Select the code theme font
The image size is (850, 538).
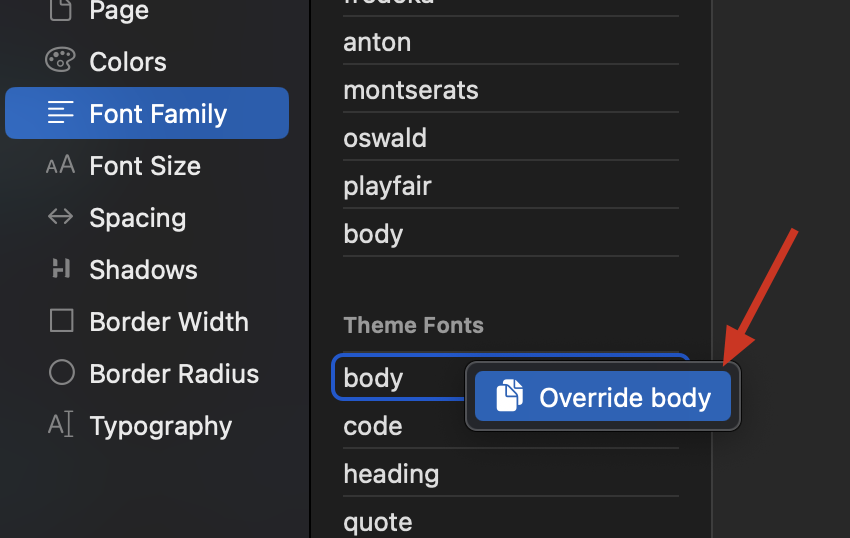tap(373, 426)
